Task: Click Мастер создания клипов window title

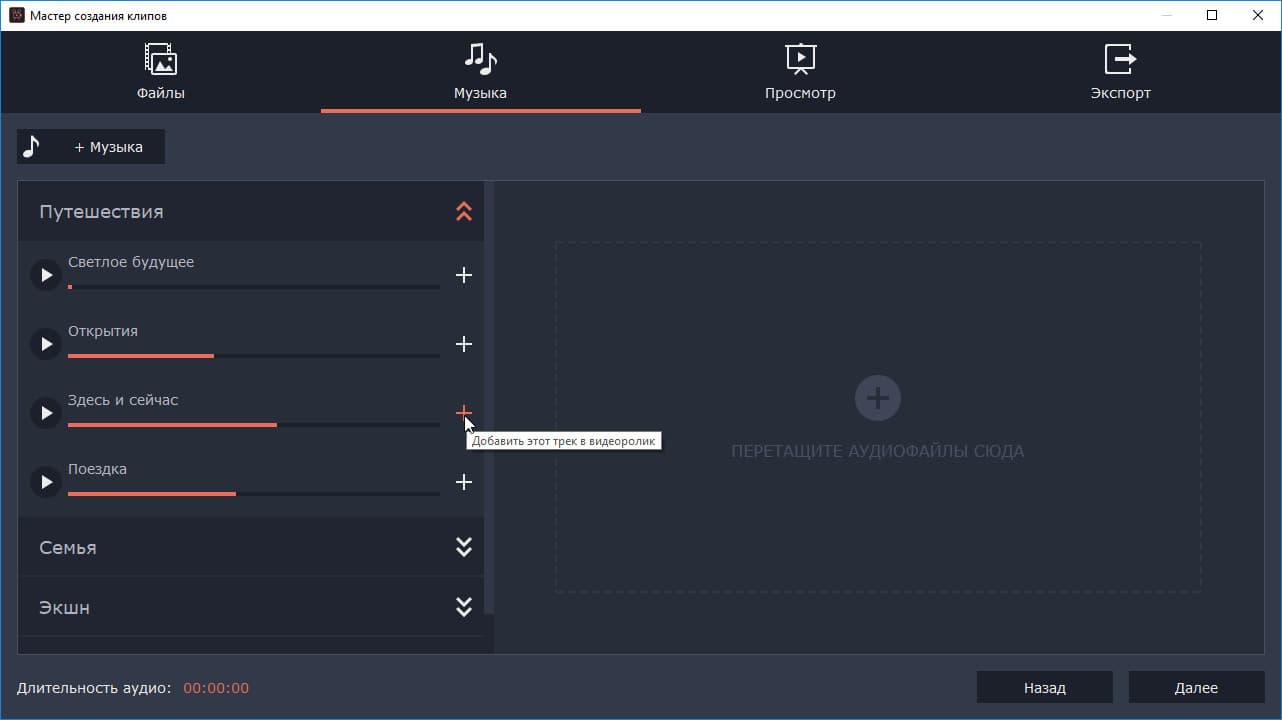Action: click(99, 16)
